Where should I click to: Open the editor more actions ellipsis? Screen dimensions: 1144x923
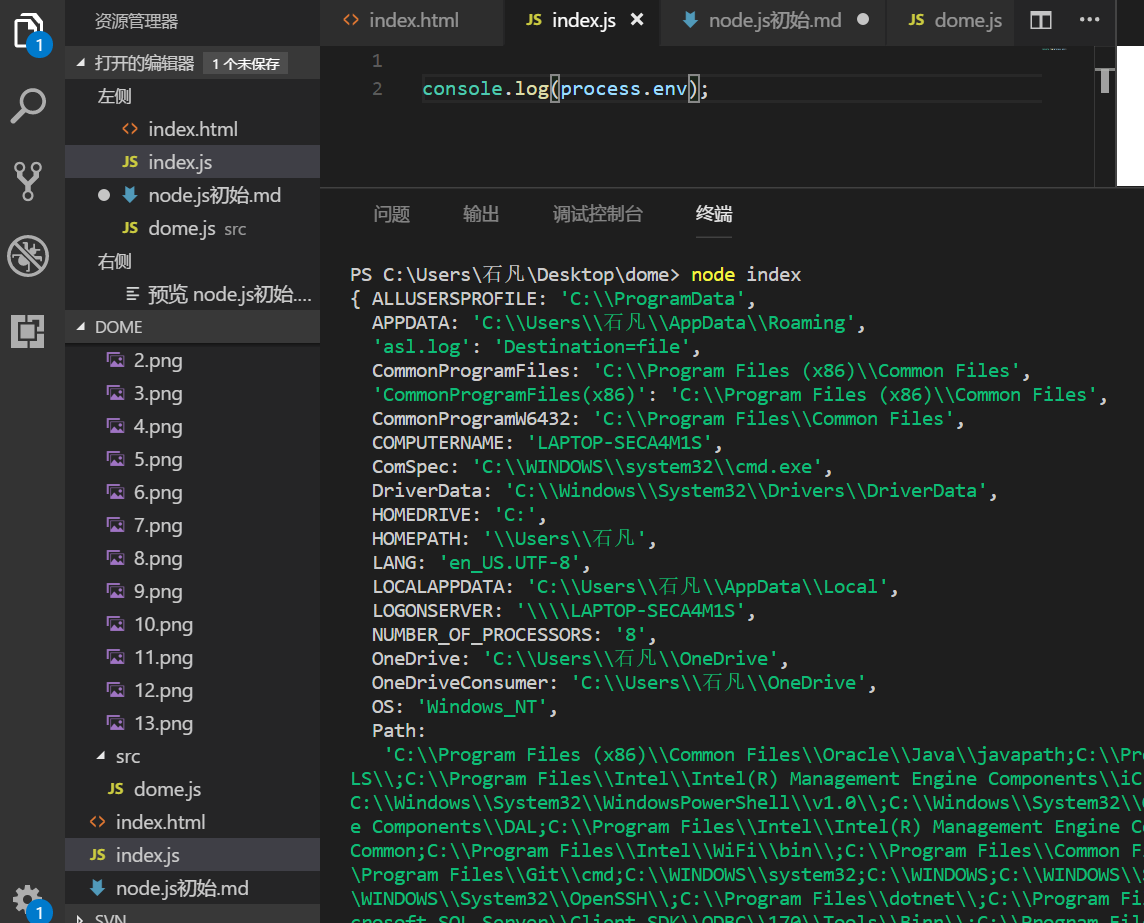pyautogui.click(x=1090, y=21)
